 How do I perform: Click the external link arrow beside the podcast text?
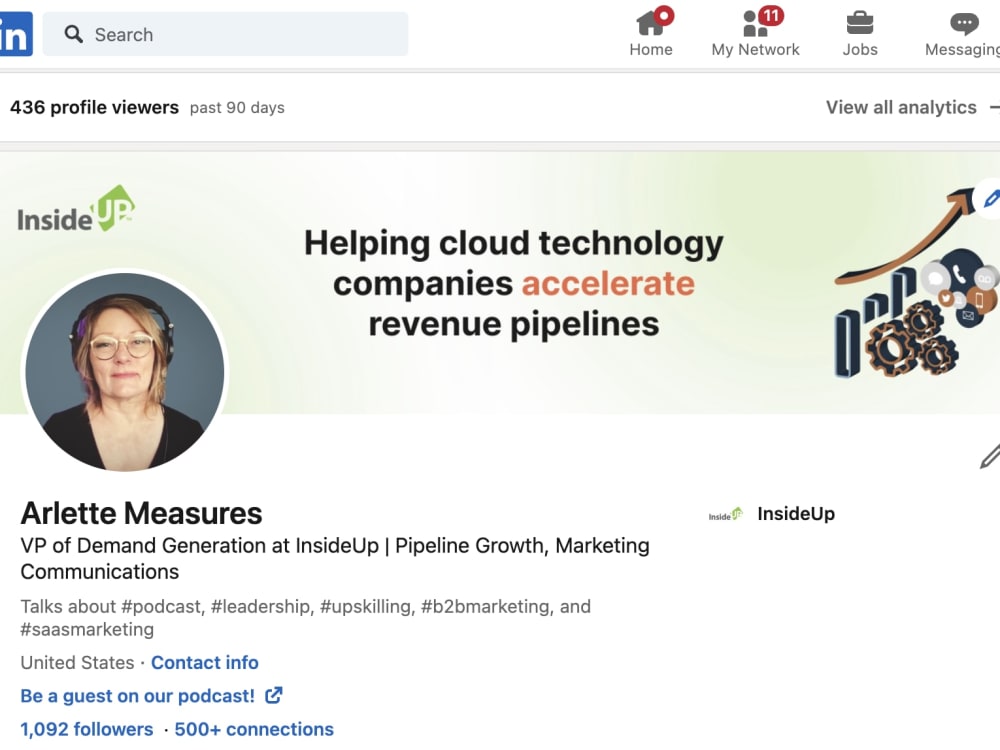pos(272,695)
